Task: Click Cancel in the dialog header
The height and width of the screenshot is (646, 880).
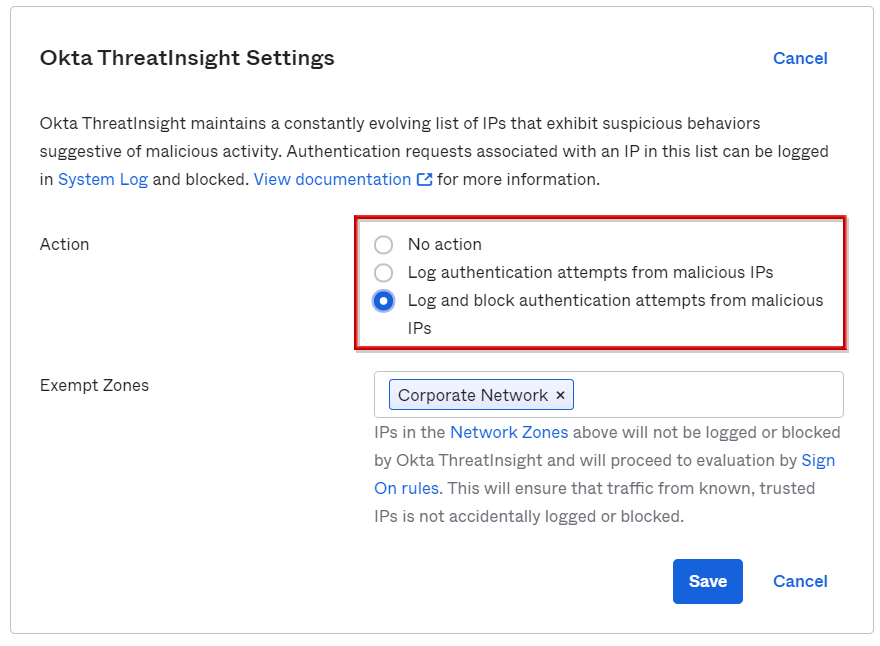Action: [x=800, y=59]
